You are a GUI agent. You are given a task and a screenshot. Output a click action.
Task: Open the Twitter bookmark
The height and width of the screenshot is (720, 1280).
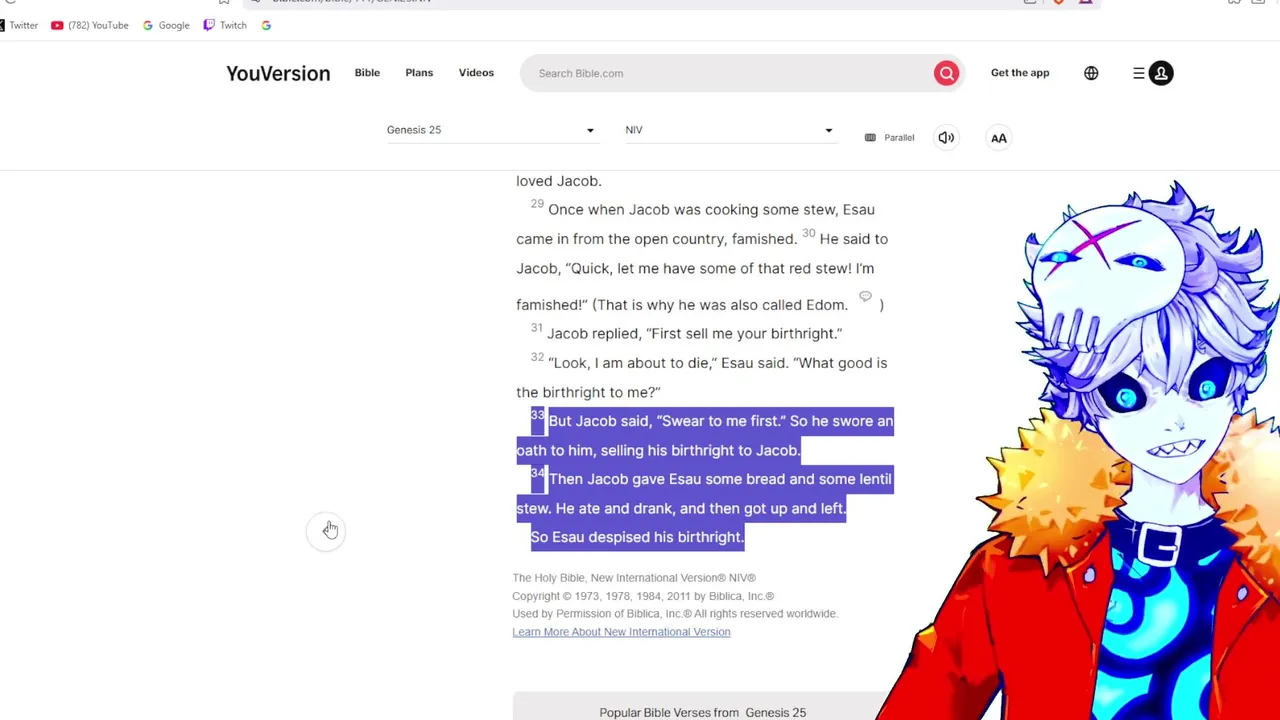[x=19, y=25]
